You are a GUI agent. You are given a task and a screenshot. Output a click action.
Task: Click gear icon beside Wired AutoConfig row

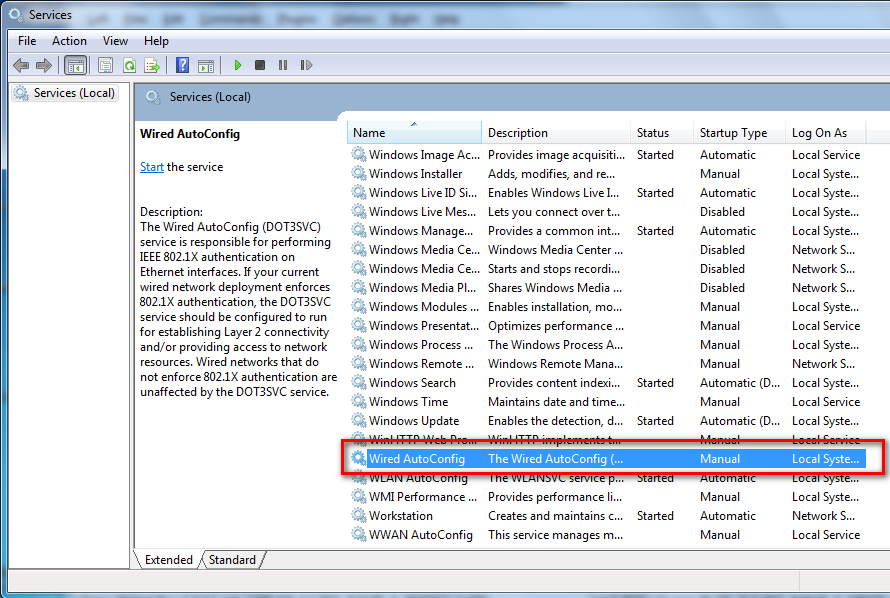coord(359,458)
